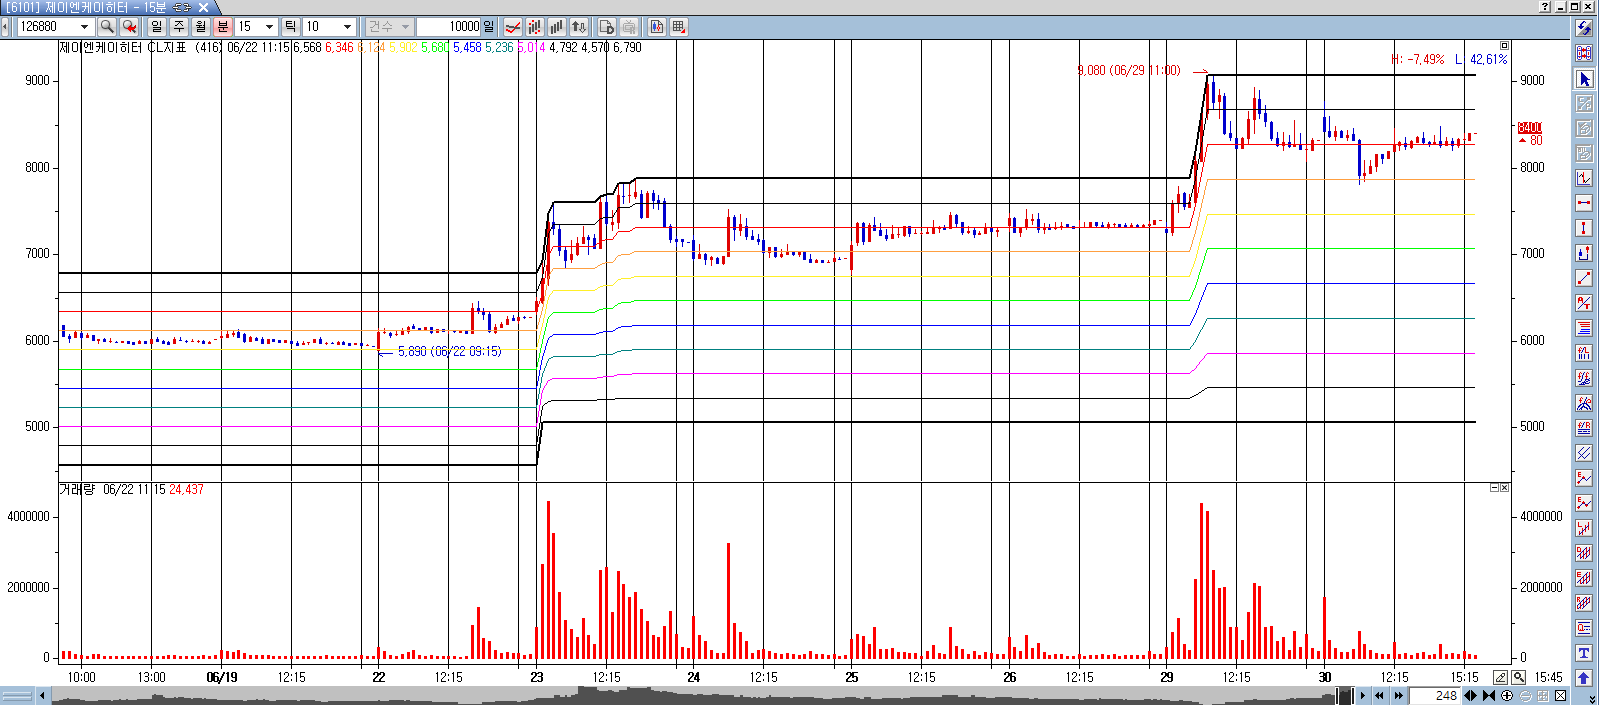This screenshot has height=705, width=1599.
Task: Click the red checkmark line chart icon
Action: coord(513,27)
